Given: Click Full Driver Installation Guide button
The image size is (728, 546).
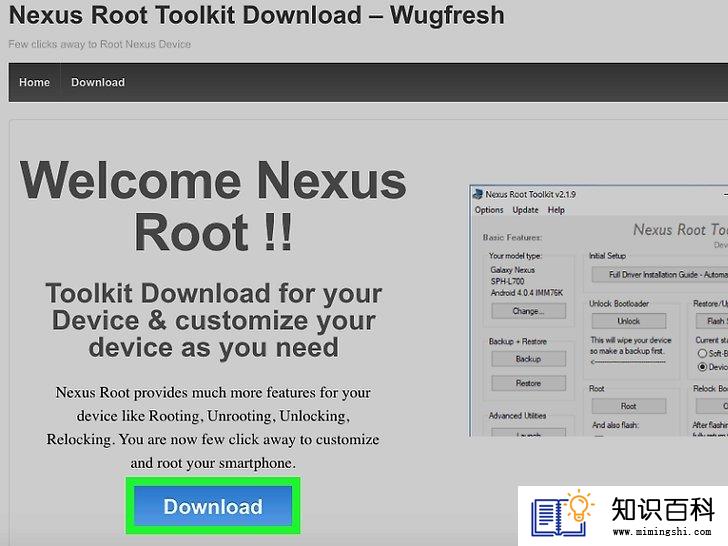Looking at the screenshot, I should coord(660,274).
